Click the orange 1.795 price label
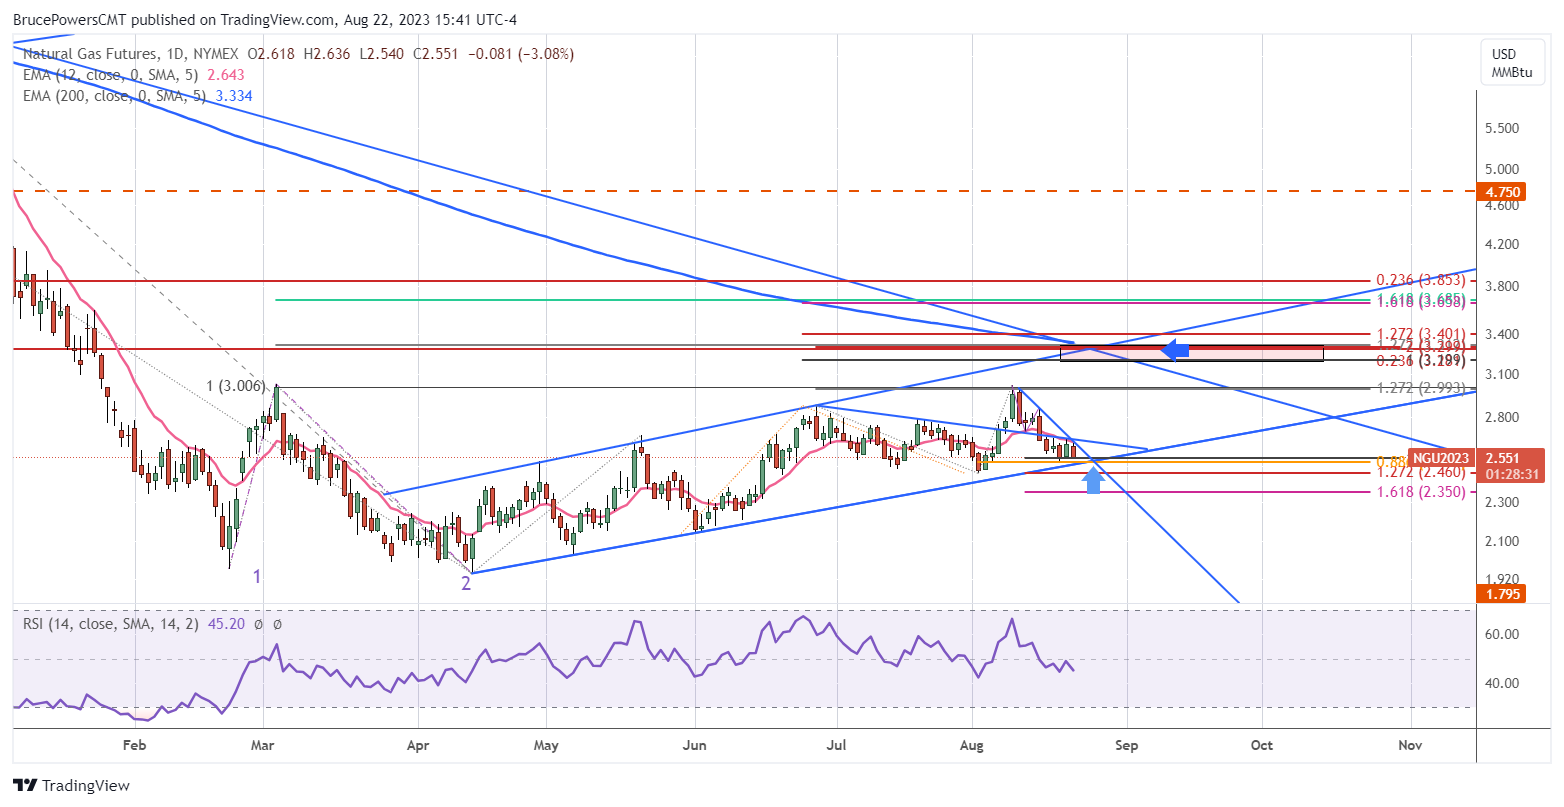The height and width of the screenshot is (807, 1564). point(1502,594)
